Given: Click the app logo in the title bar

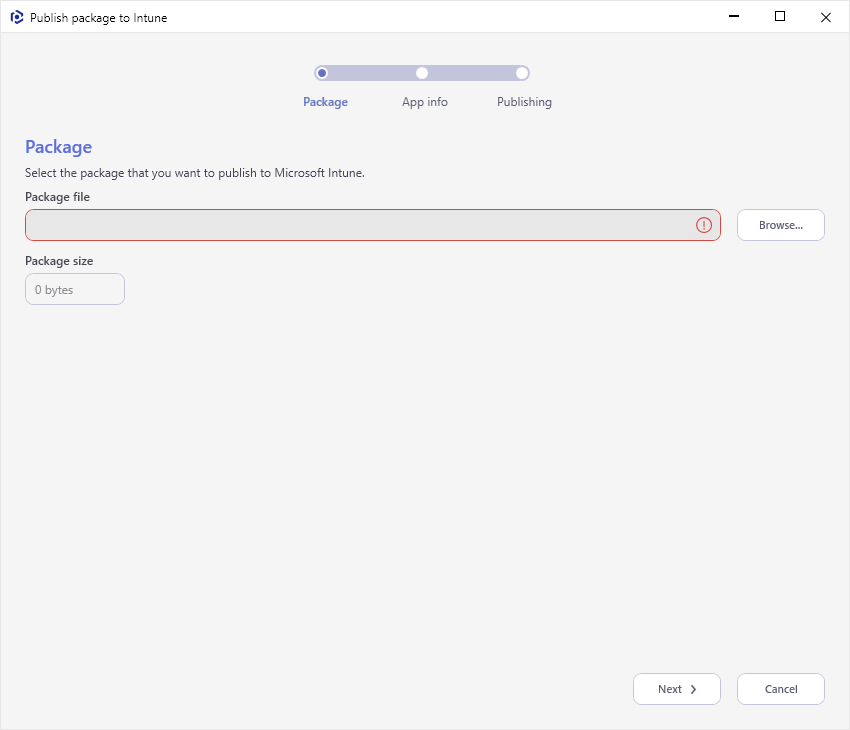Looking at the screenshot, I should point(17,17).
